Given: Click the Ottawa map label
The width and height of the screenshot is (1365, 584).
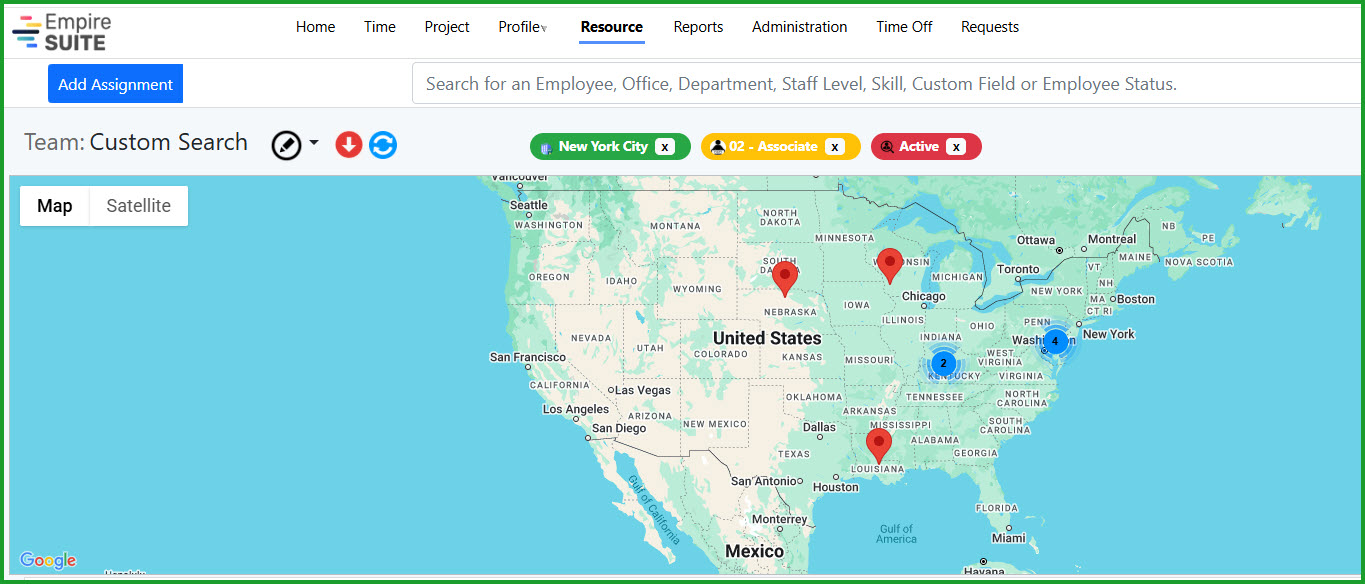Looking at the screenshot, I should click(x=1036, y=240).
